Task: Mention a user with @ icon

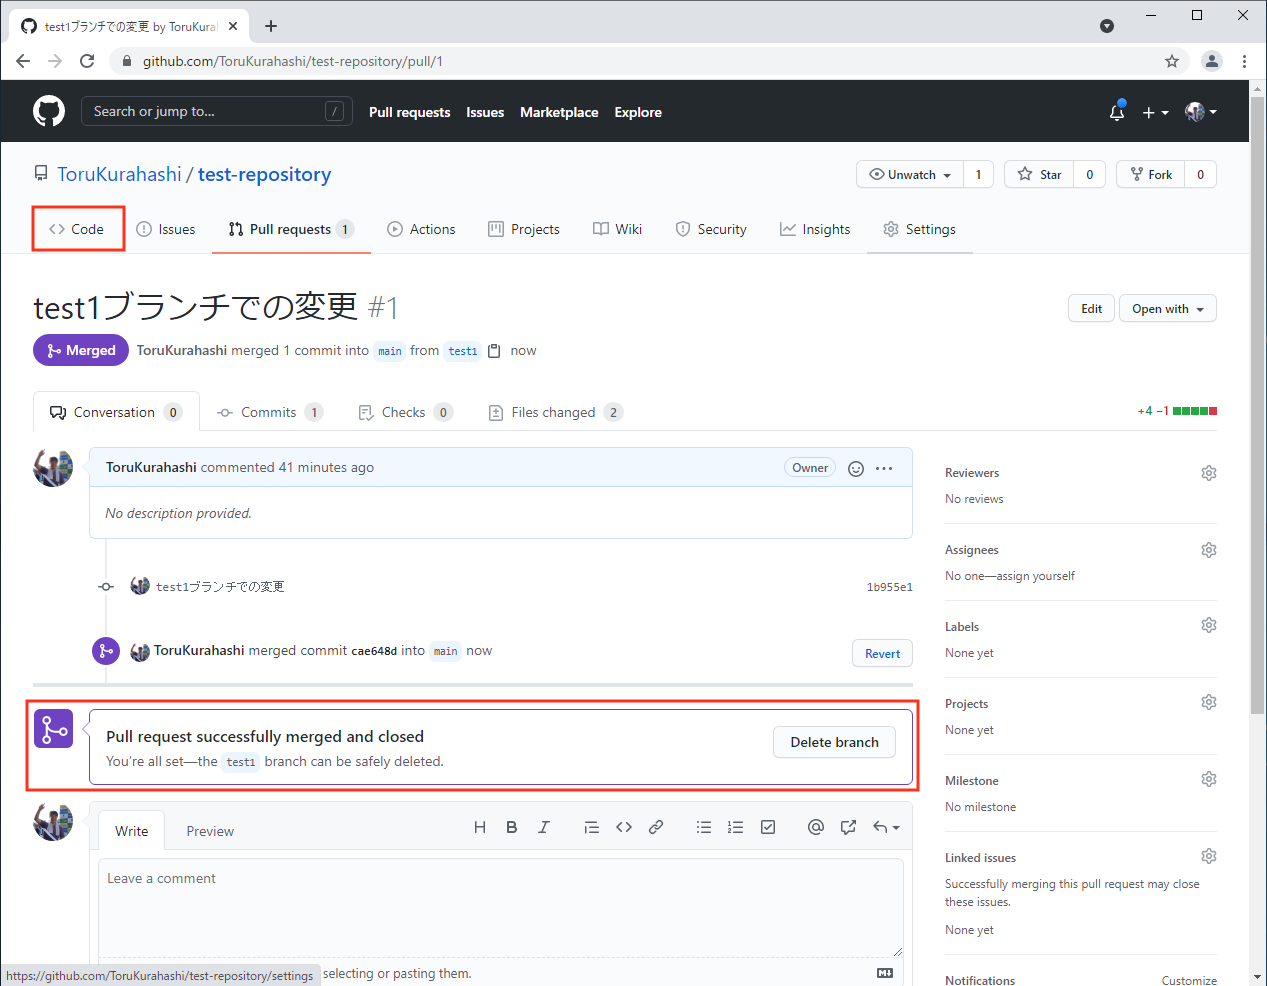Action: [x=816, y=827]
